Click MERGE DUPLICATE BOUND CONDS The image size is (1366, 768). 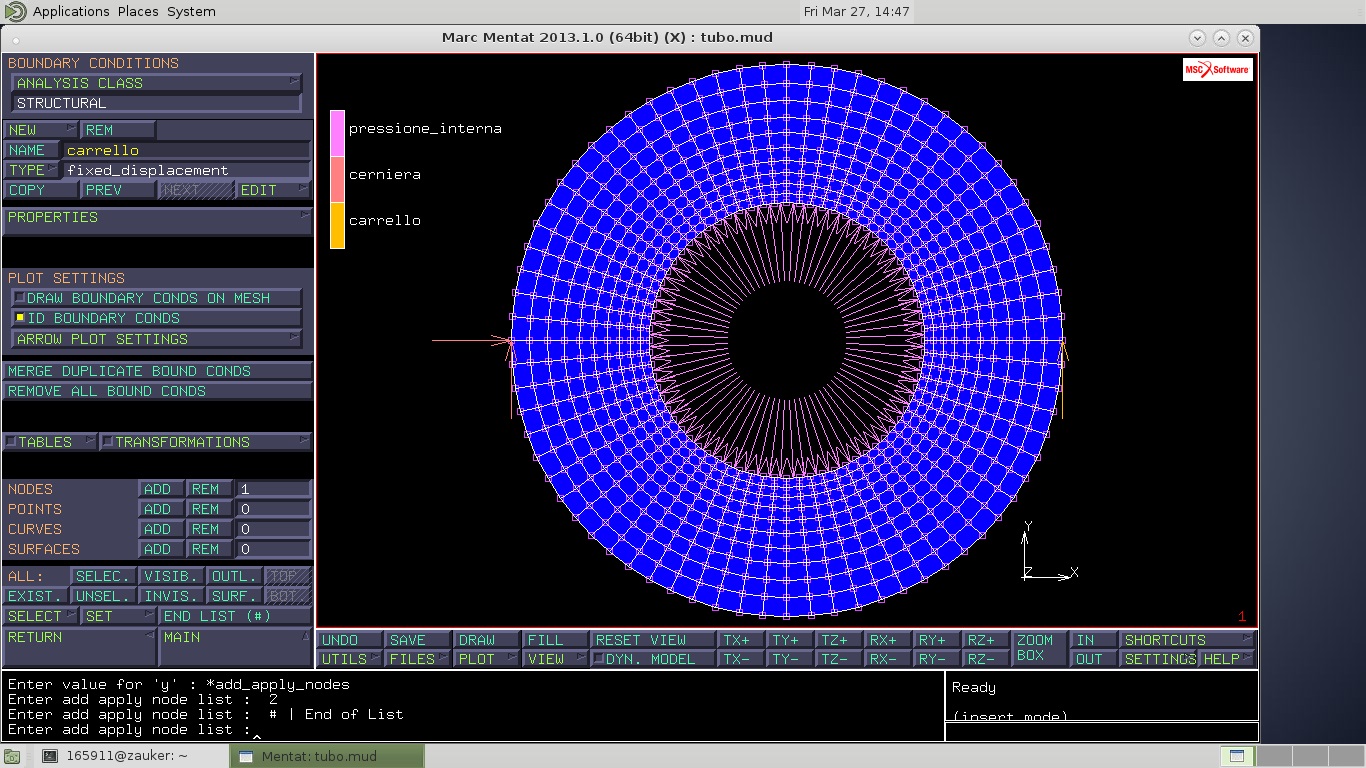(x=157, y=371)
